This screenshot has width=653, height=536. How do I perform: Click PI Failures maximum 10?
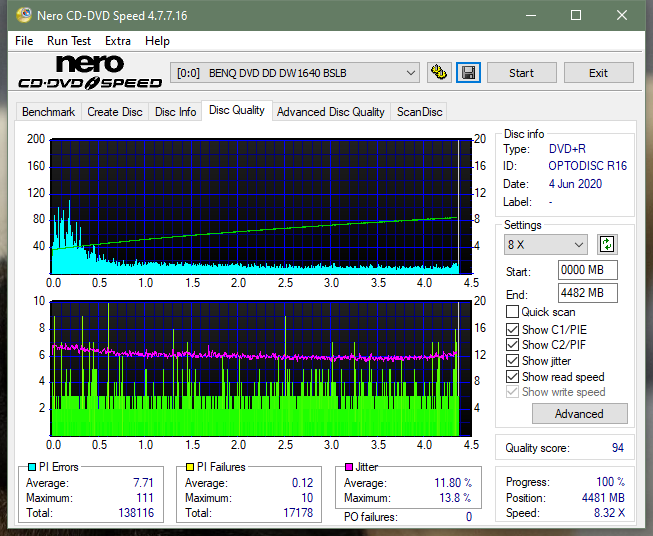tap(307, 498)
